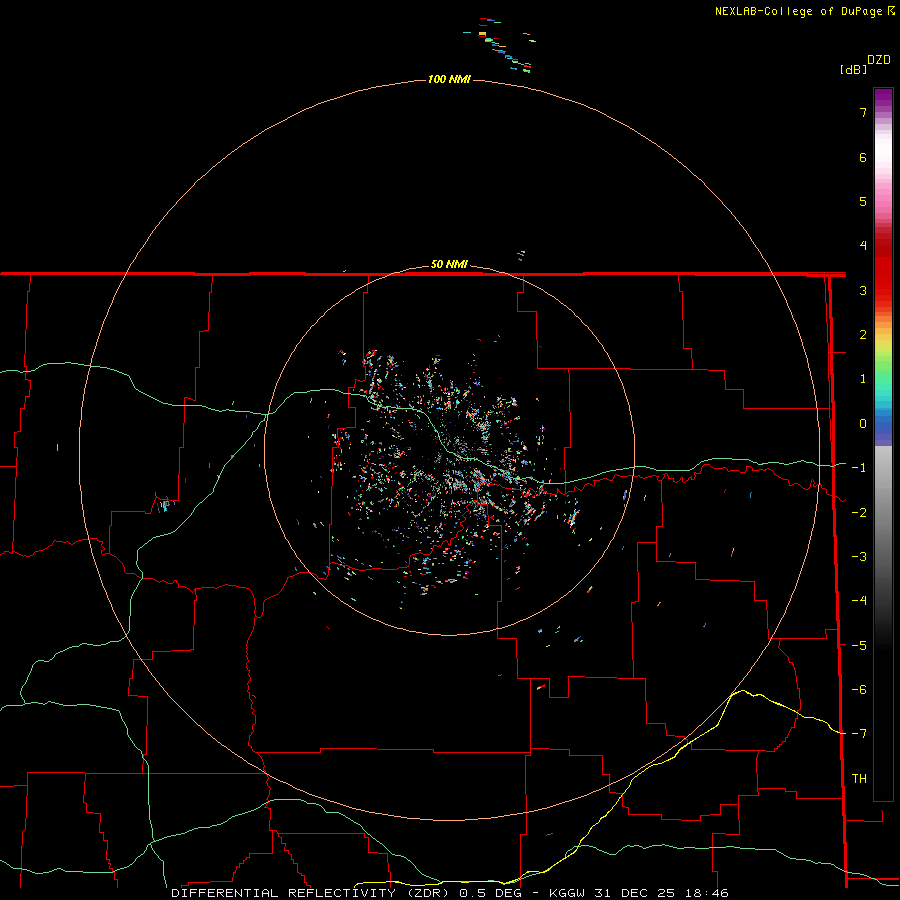Click the echo streaks north of 100 NMI ring

point(501,46)
